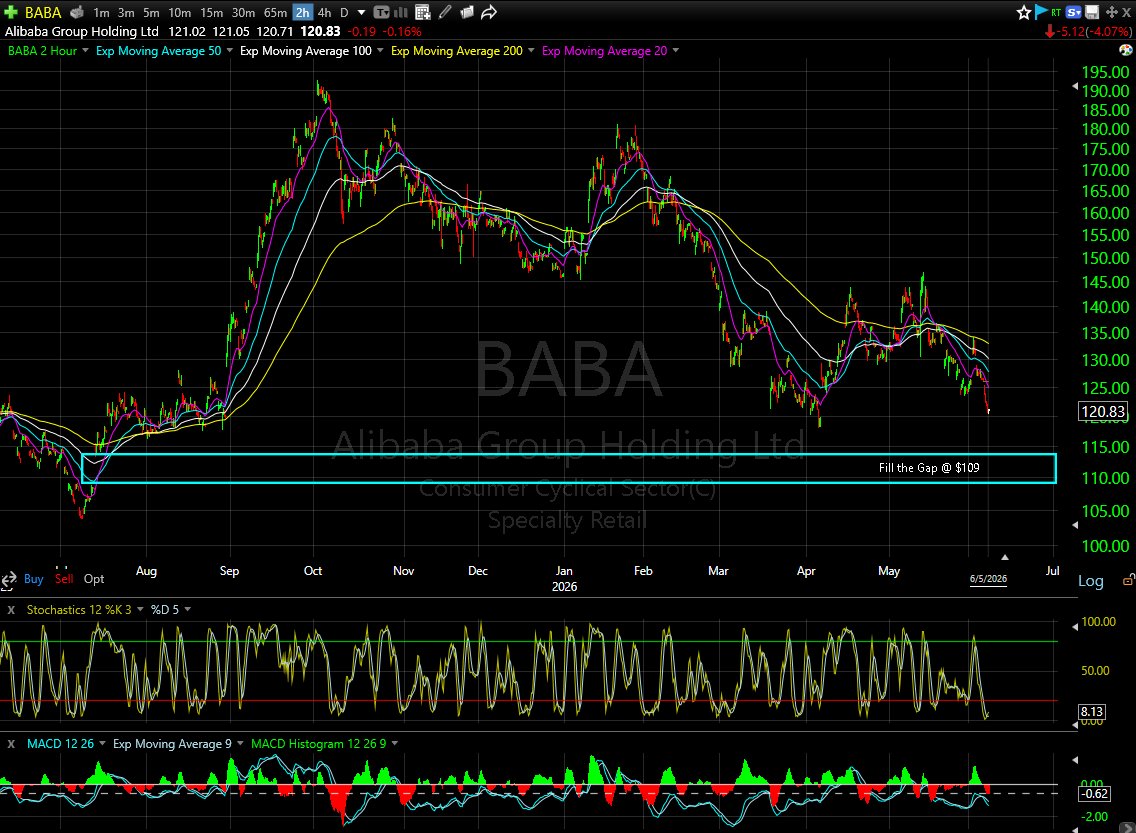This screenshot has width=1136, height=833.
Task: Close the Stochastics panel with its X
Action: pyautogui.click(x=11, y=610)
